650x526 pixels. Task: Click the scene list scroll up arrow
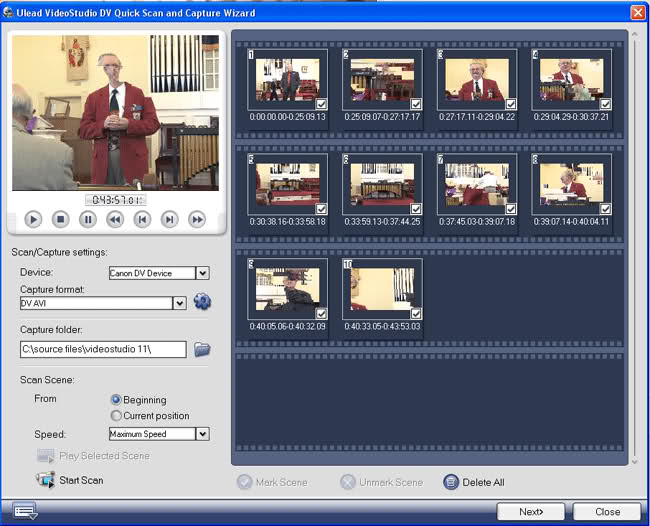point(635,34)
